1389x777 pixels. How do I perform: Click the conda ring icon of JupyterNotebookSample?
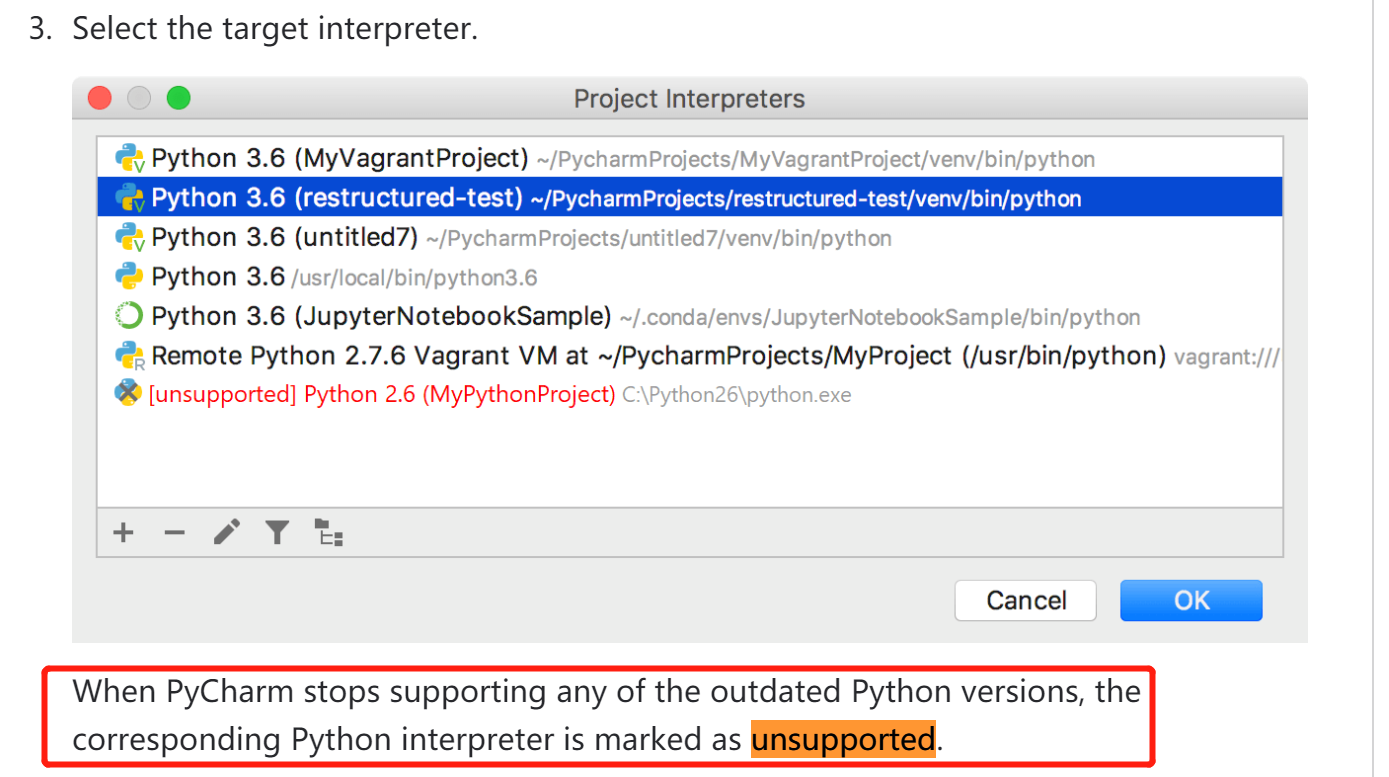[129, 317]
